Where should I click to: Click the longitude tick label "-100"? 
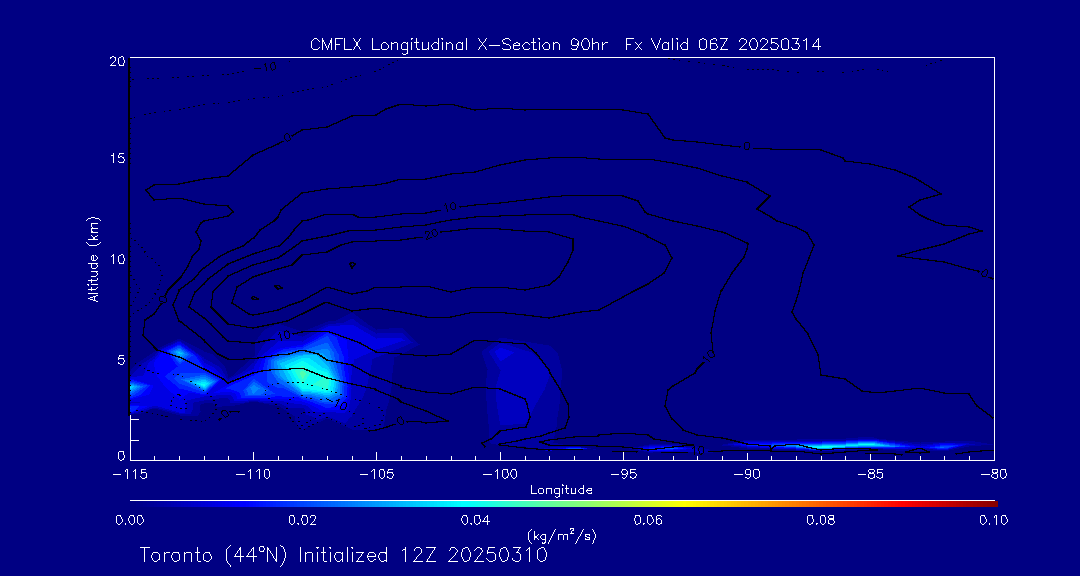point(500,475)
